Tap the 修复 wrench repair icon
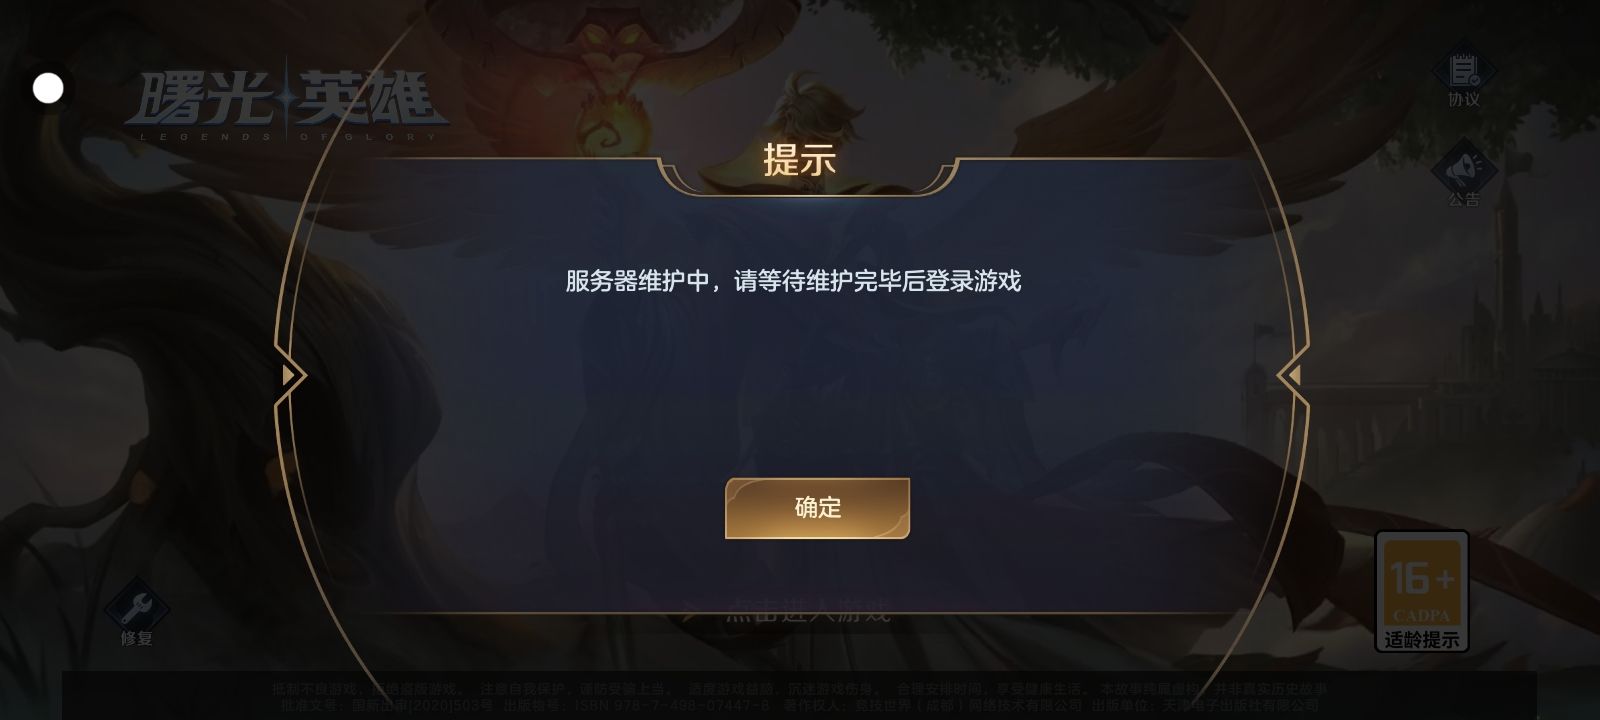Screen dimensions: 1600x720 (x=137, y=610)
